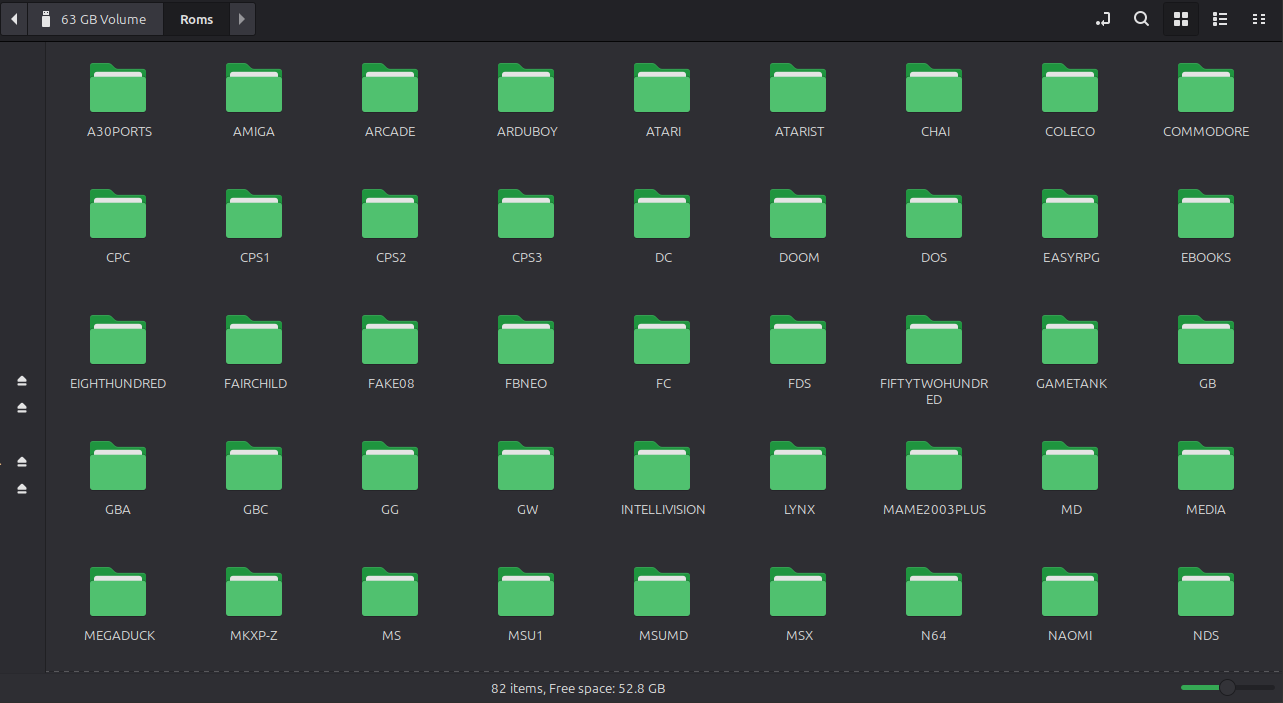Screen dimensions: 1283x703
Task: Click the Roms path bar button
Action: click(x=196, y=19)
